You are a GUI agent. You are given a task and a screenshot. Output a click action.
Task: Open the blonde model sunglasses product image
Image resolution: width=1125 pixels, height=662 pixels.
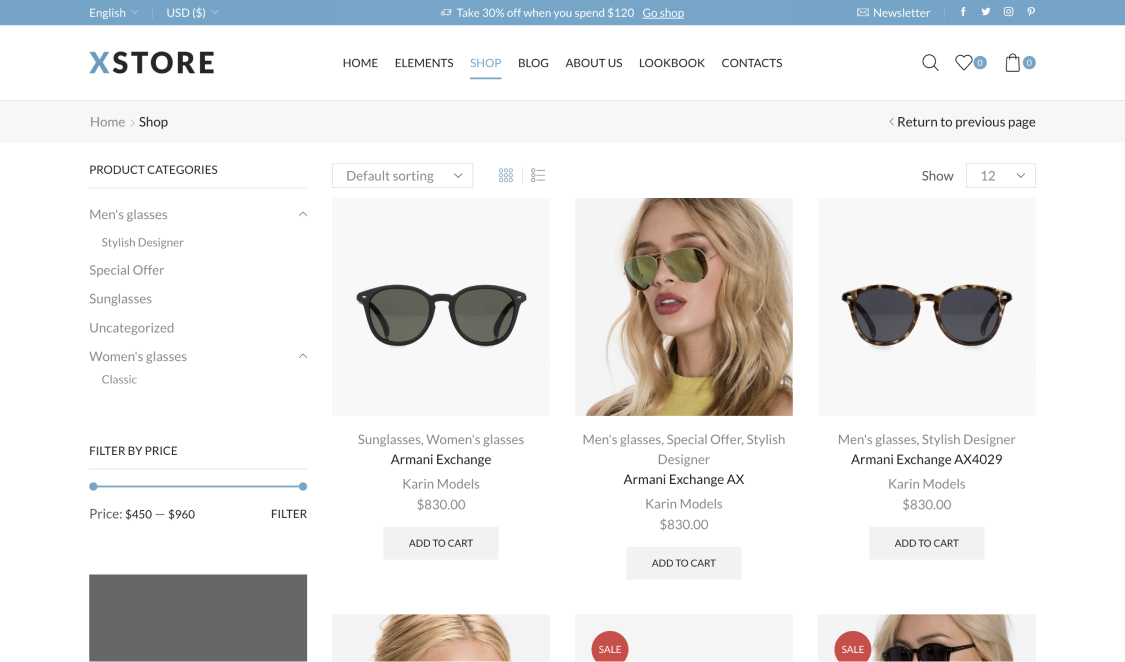point(684,306)
